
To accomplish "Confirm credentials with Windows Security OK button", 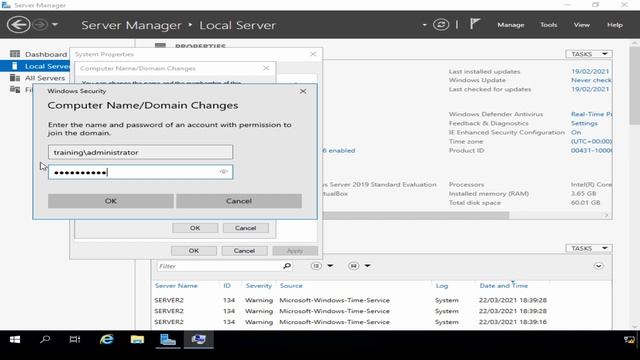I will tap(111, 201).
